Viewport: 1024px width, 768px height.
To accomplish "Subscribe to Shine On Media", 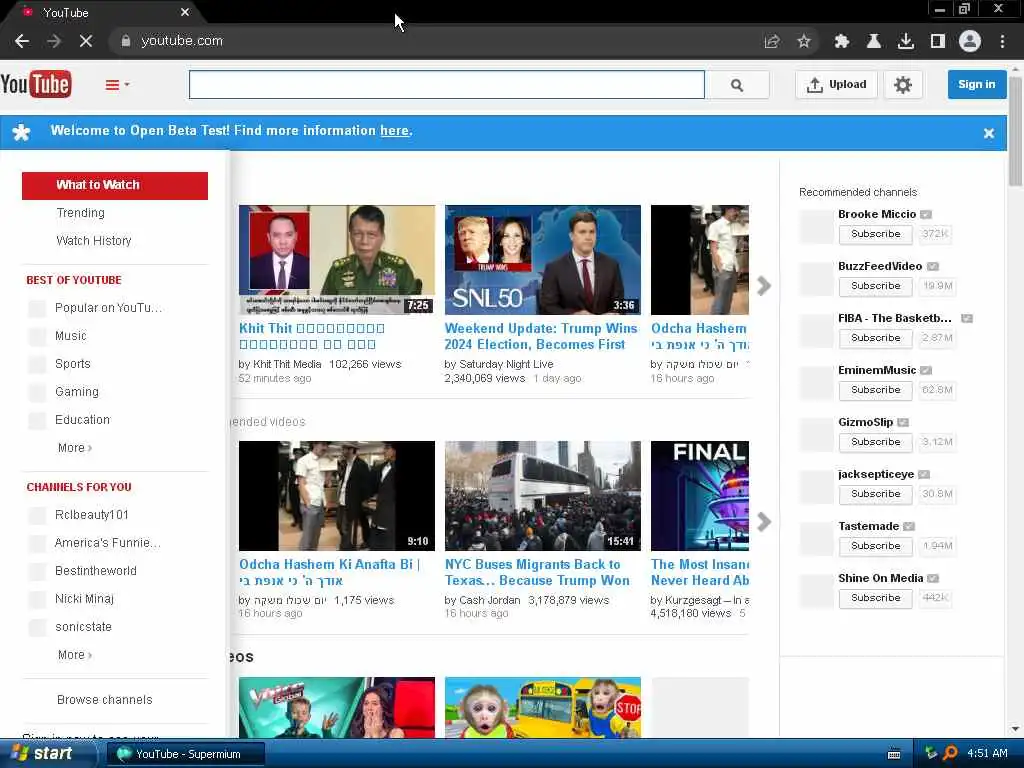I will [x=875, y=598].
